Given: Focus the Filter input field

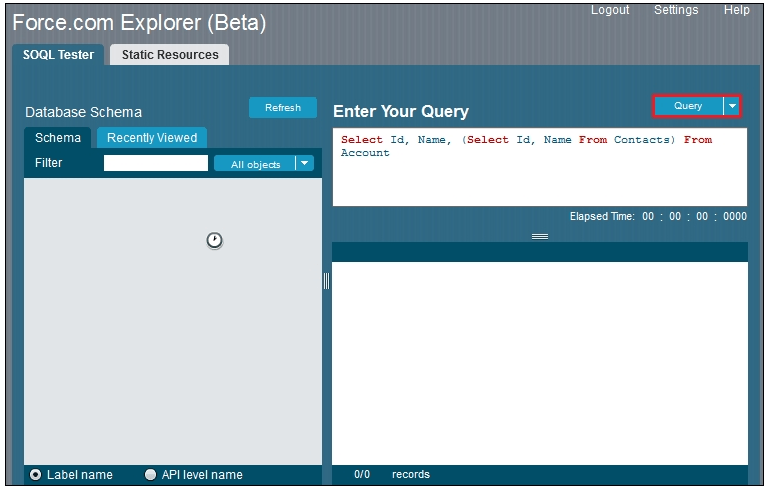Looking at the screenshot, I should pyautogui.click(x=156, y=163).
